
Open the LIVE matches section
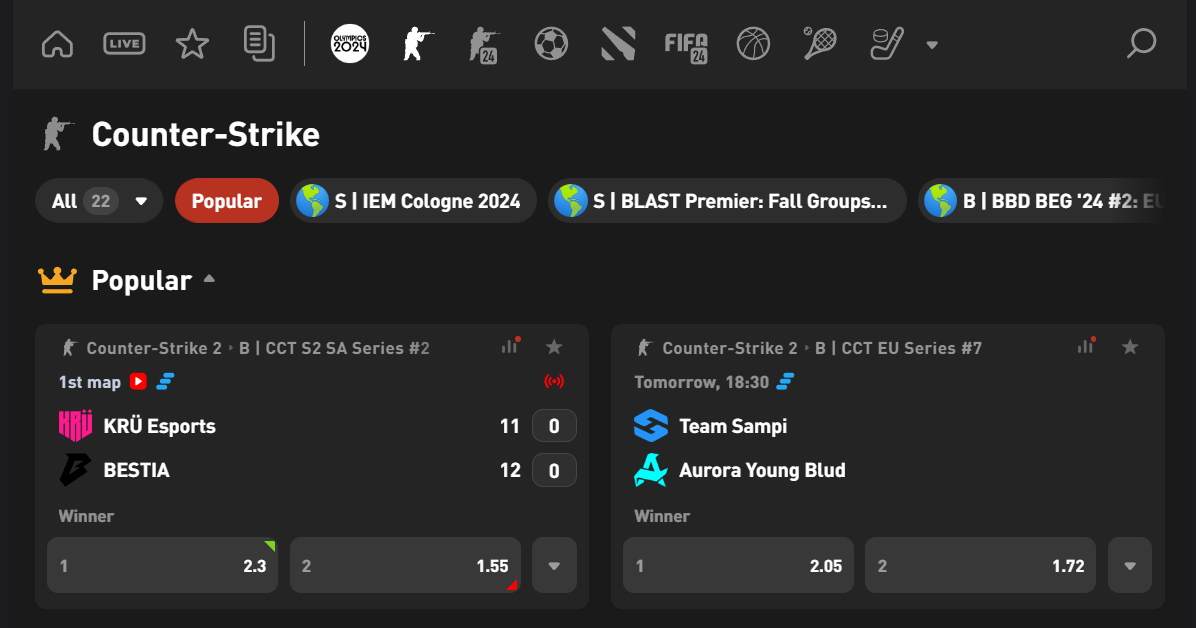[x=124, y=44]
